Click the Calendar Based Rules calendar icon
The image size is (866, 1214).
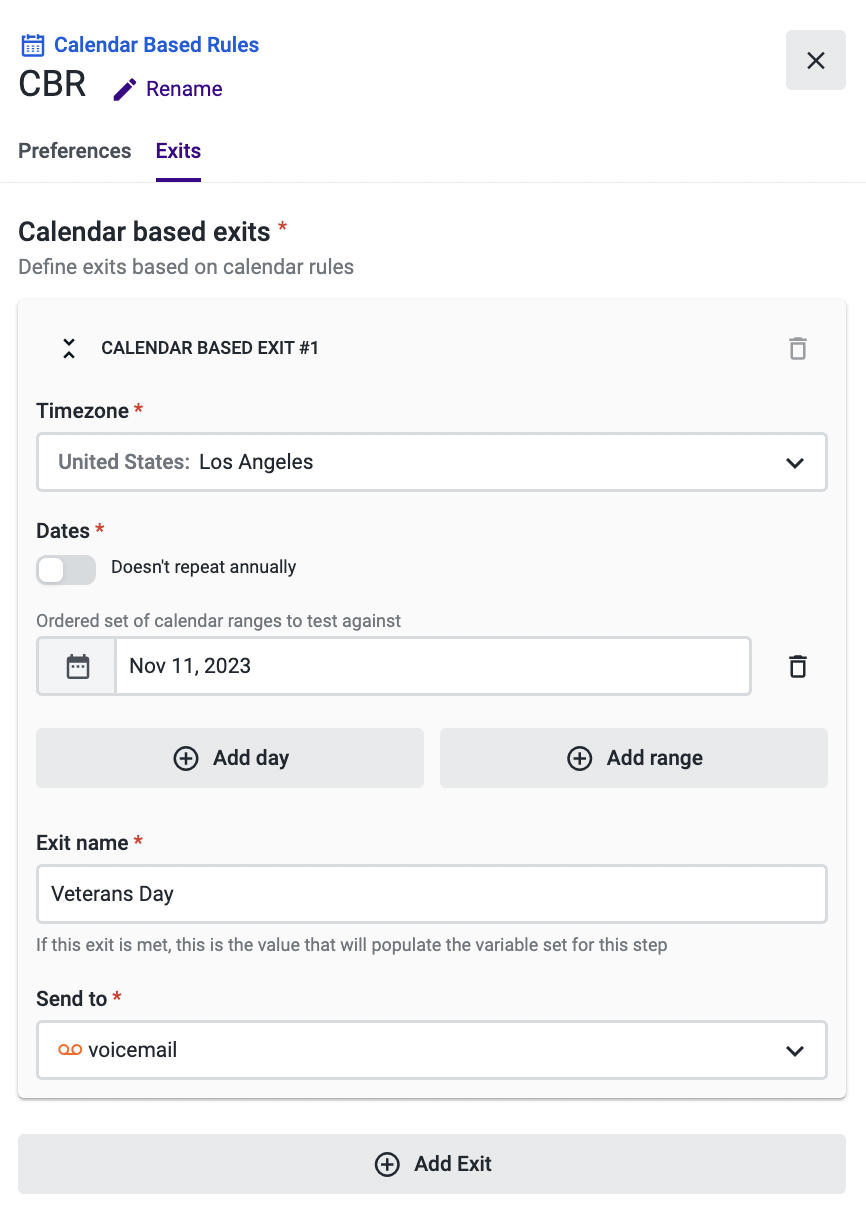pos(33,45)
